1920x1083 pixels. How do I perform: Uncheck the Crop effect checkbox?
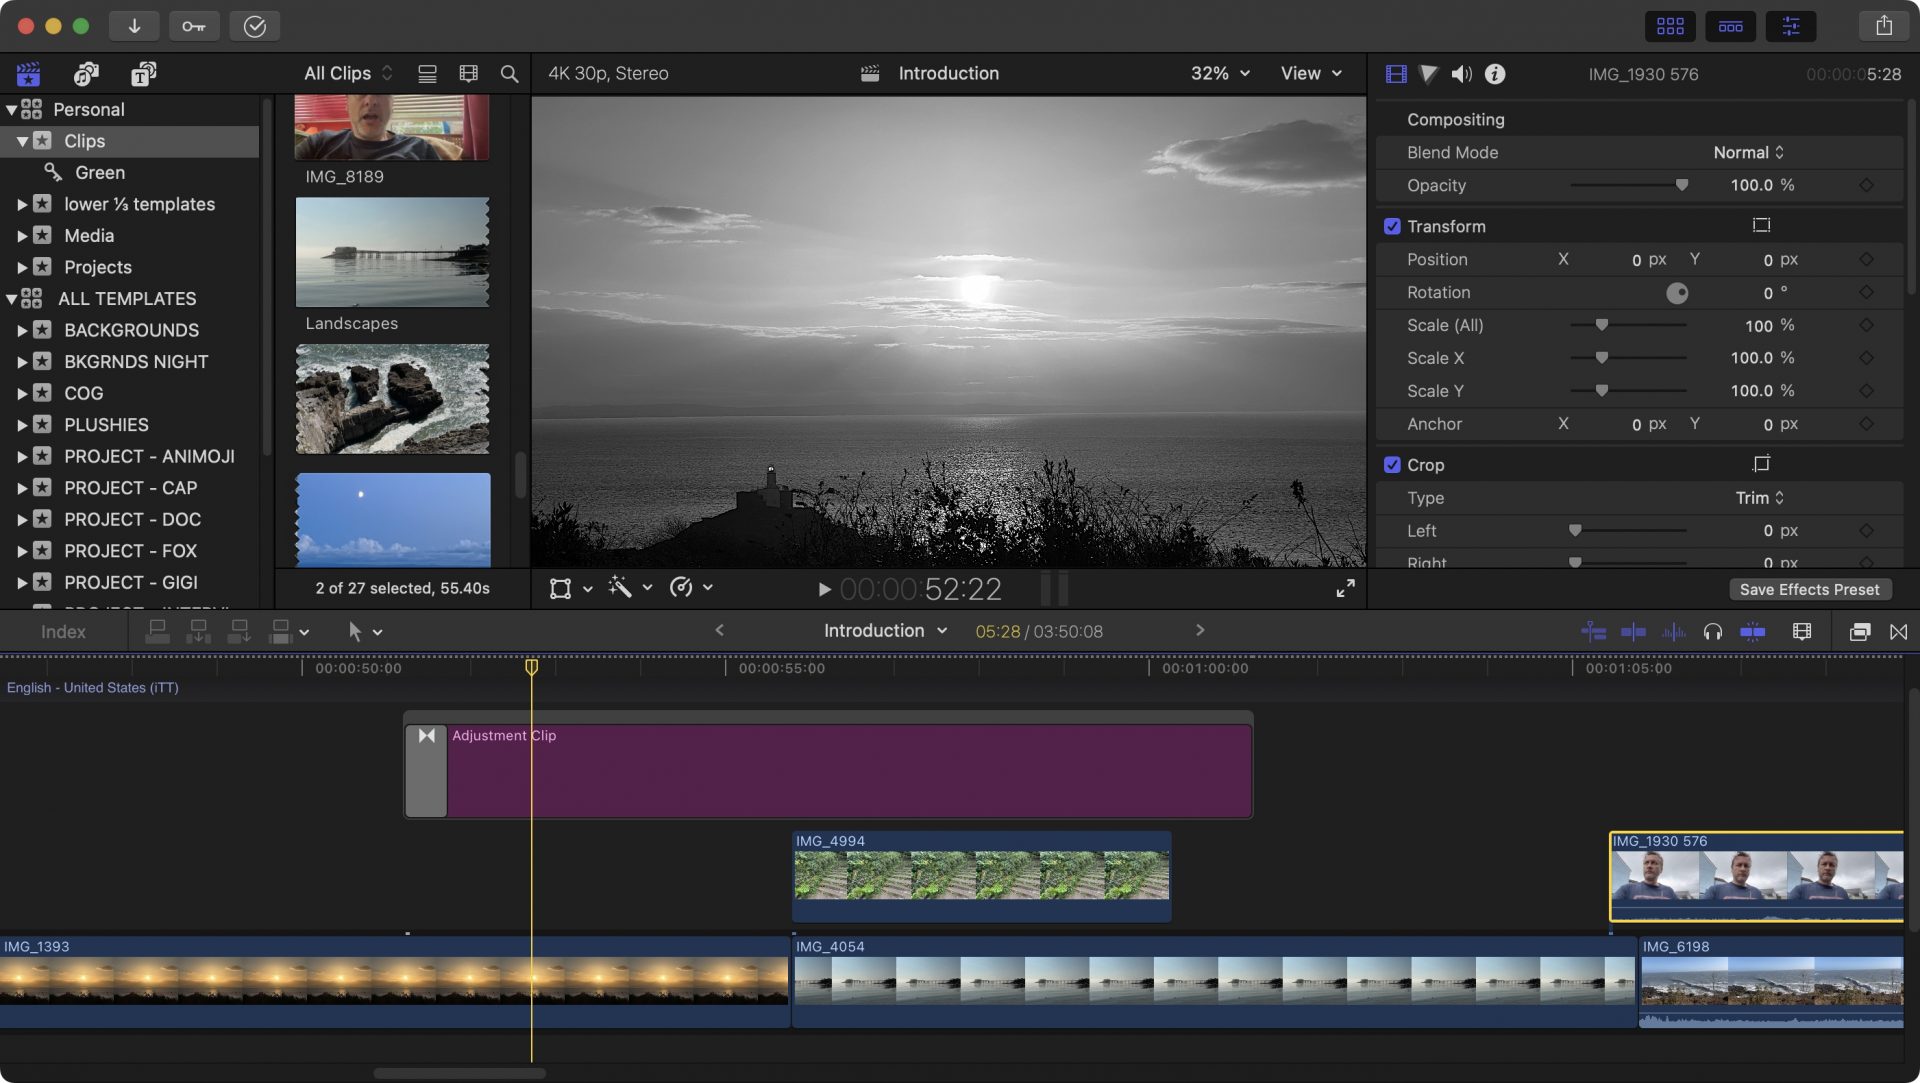pyautogui.click(x=1393, y=464)
